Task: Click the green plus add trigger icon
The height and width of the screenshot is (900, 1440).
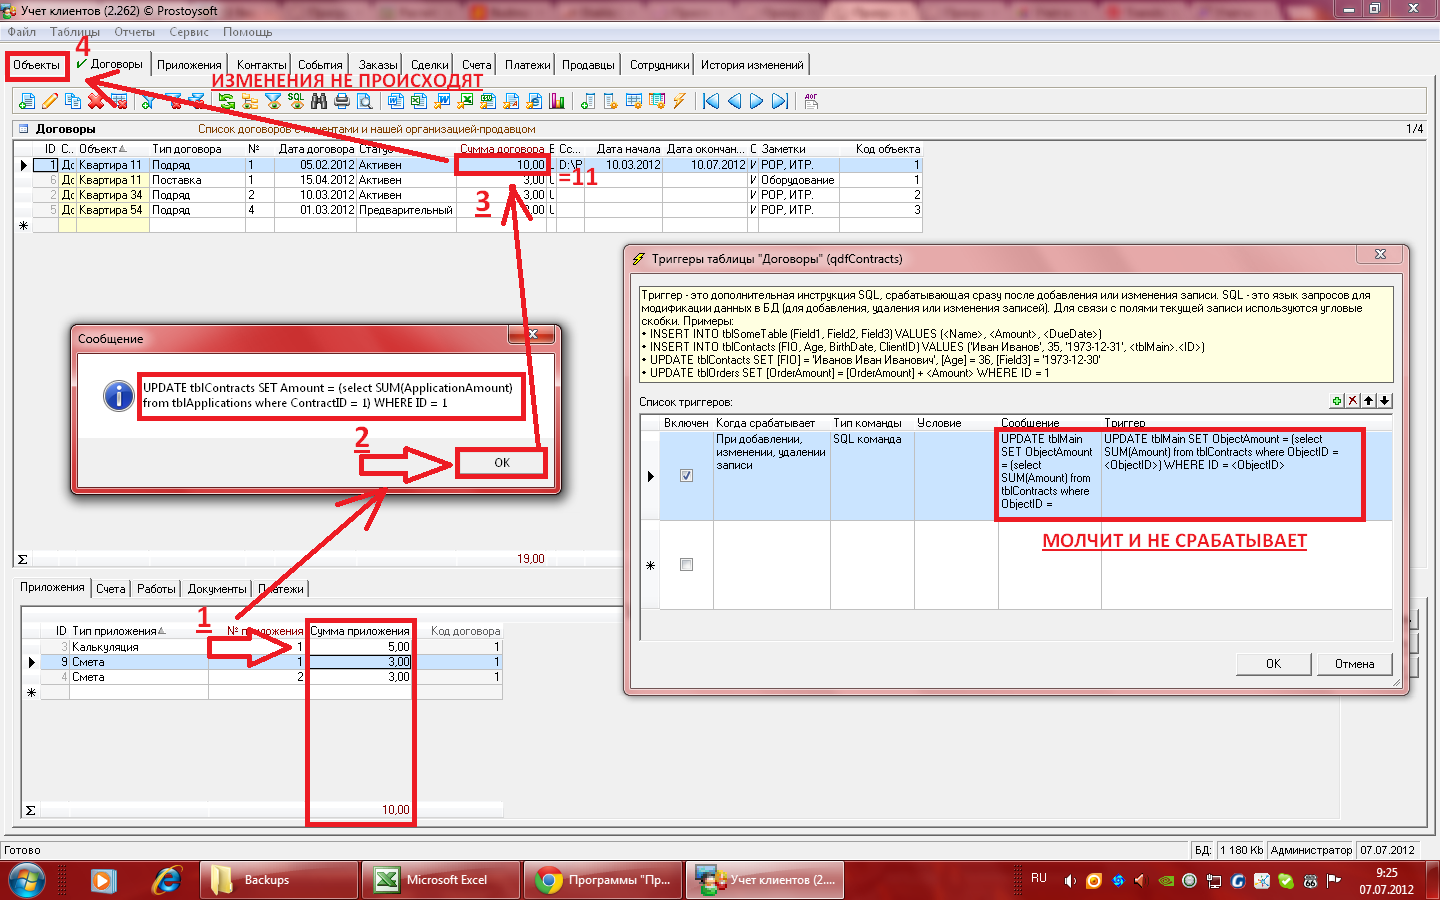Action: pyautogui.click(x=1337, y=401)
